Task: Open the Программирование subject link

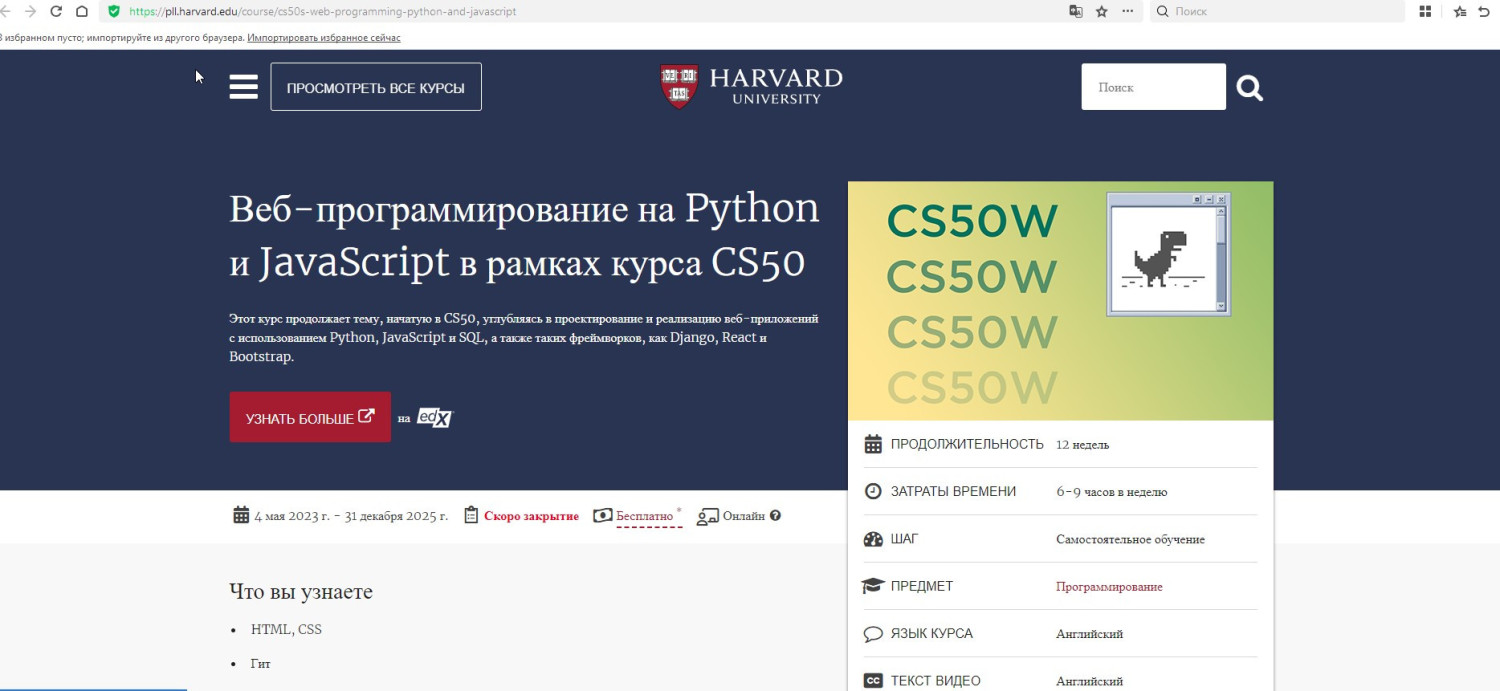Action: coord(1109,587)
